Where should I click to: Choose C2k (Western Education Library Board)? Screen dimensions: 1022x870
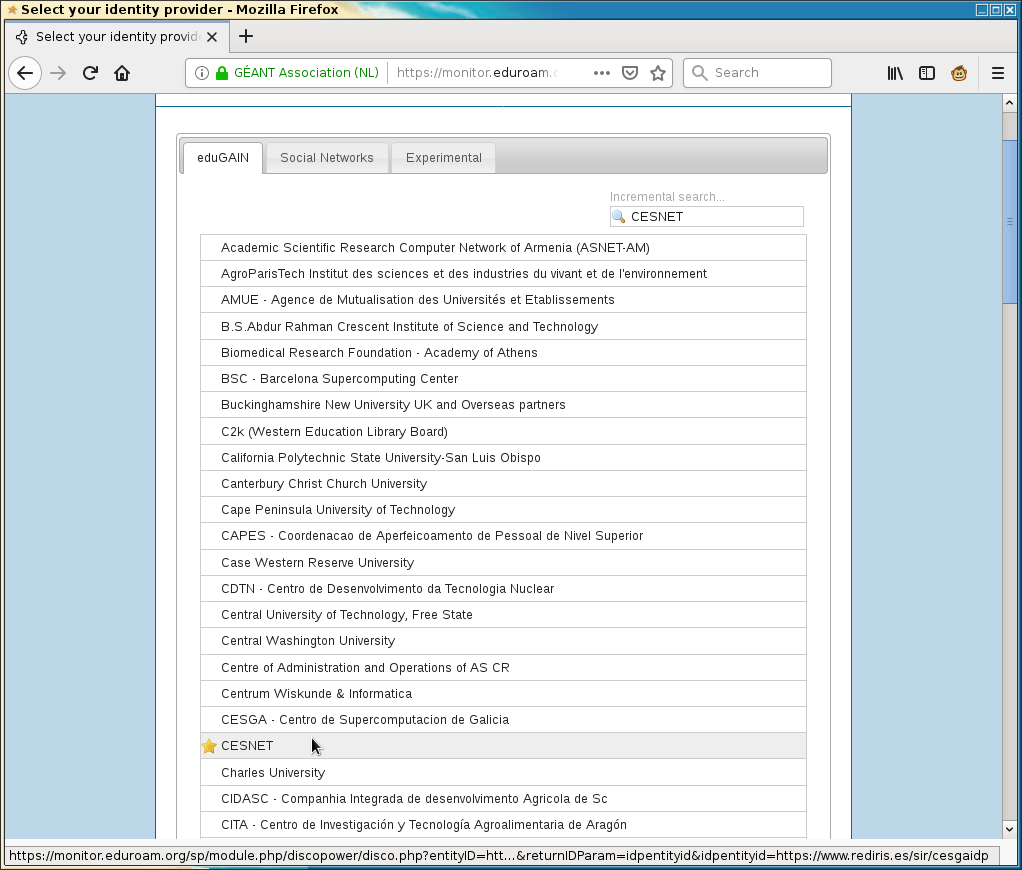point(503,431)
